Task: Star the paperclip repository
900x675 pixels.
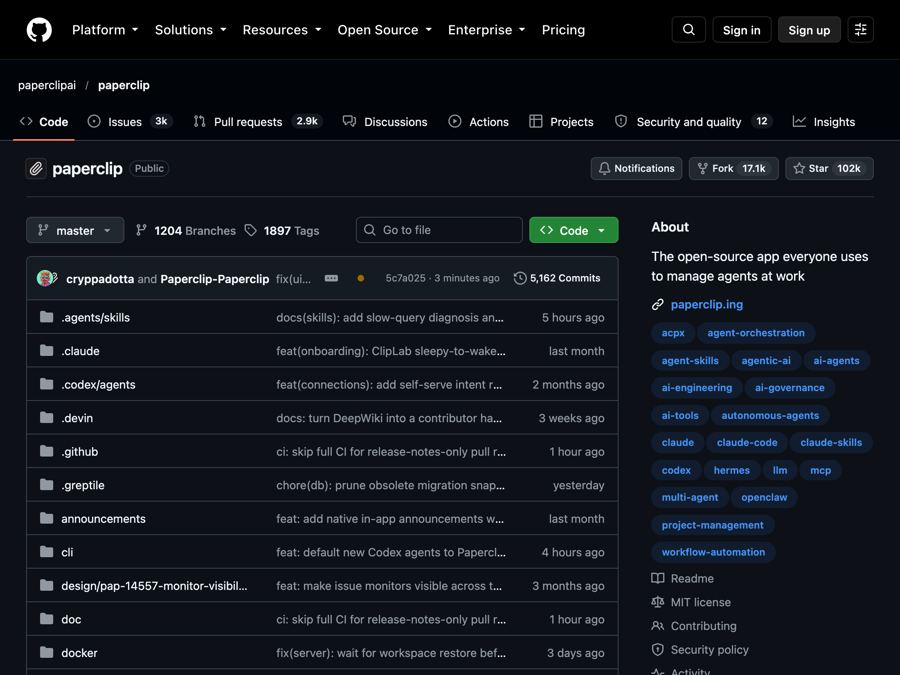Action: click(x=829, y=169)
